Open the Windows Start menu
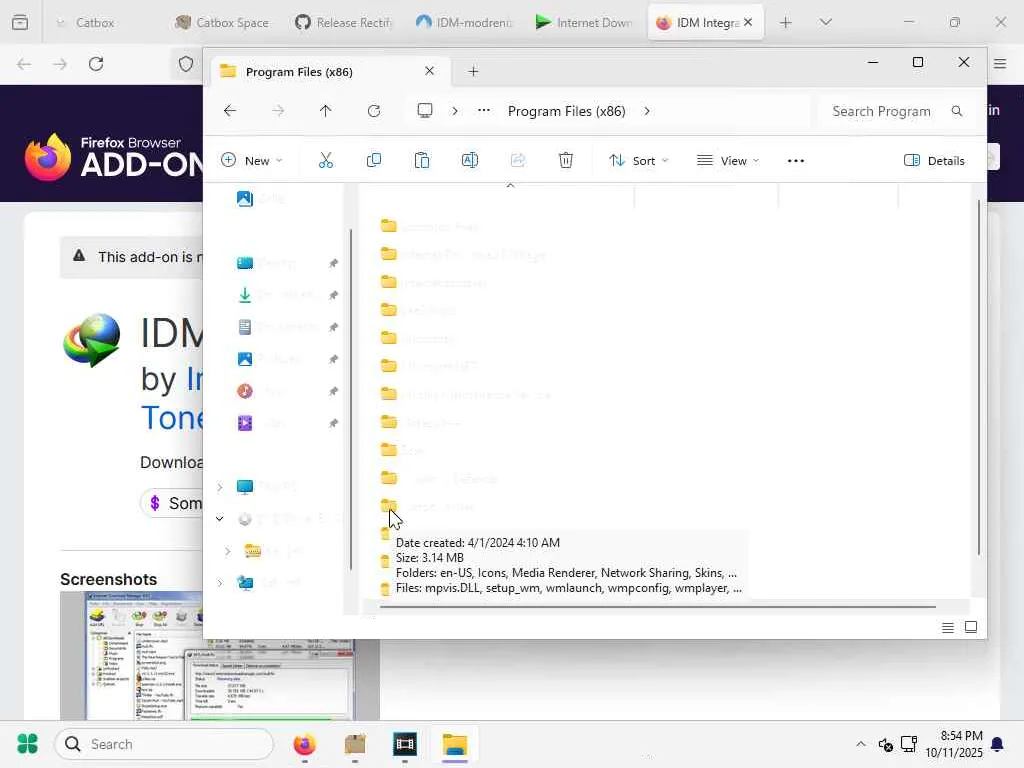The height and width of the screenshot is (768, 1024). point(27,744)
